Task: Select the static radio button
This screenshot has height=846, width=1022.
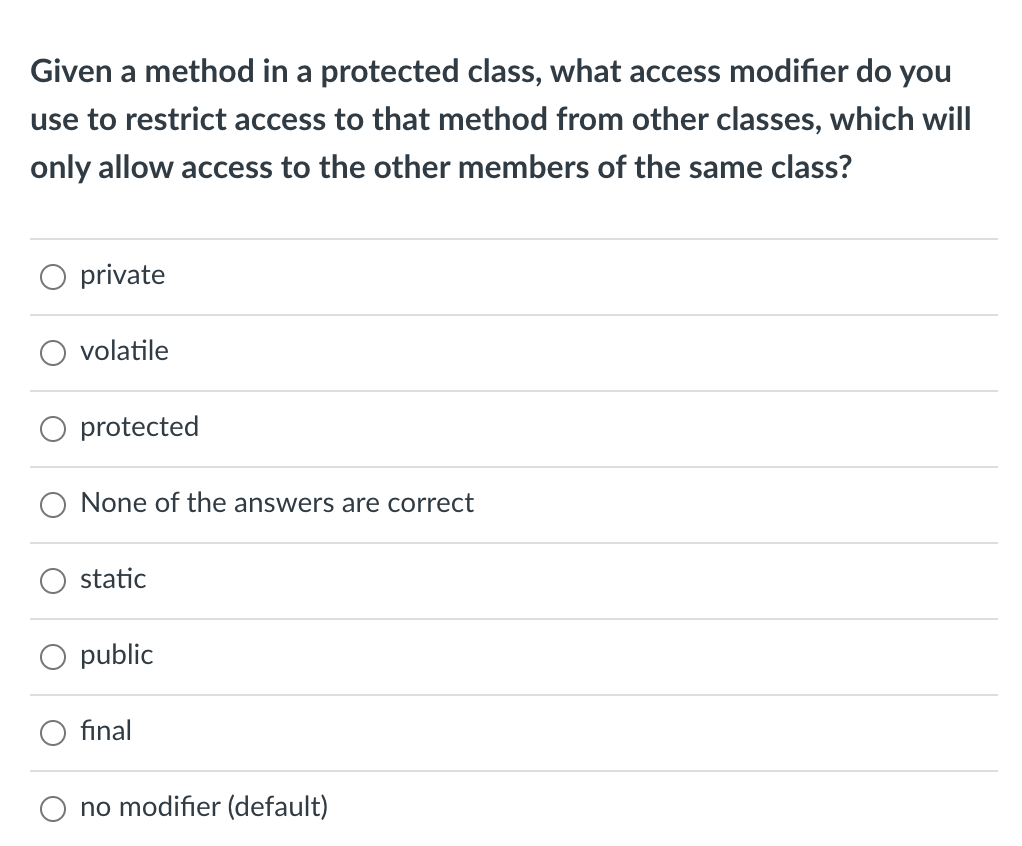Action: [52, 580]
